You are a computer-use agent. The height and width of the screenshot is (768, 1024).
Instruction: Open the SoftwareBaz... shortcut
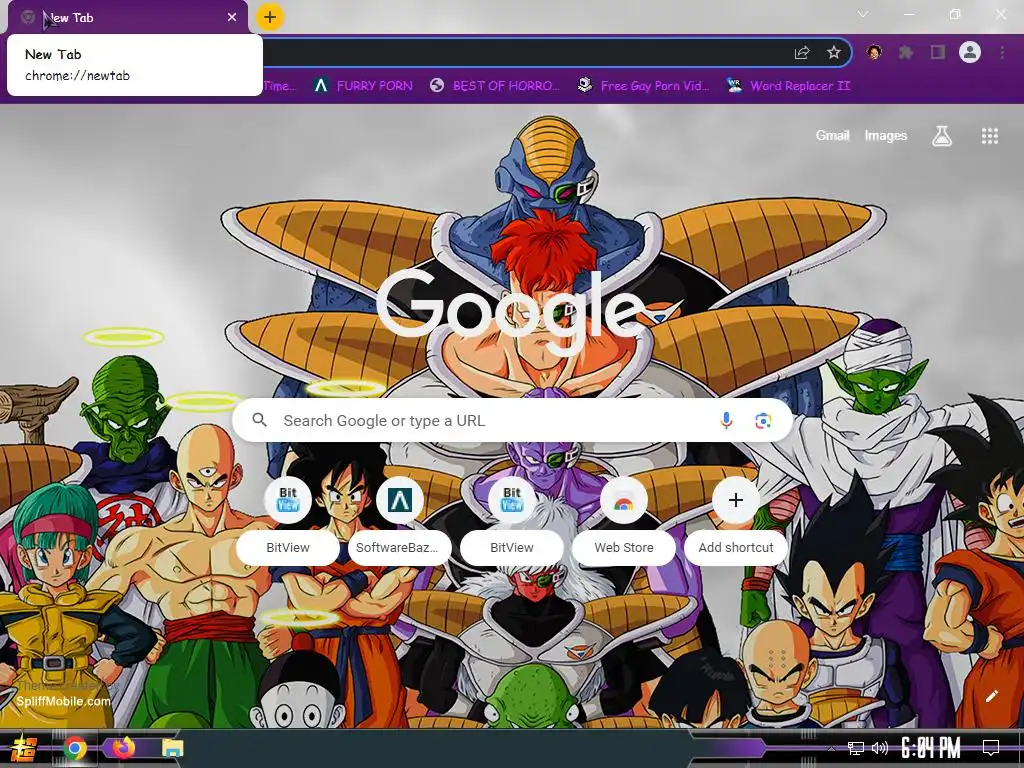pyautogui.click(x=400, y=519)
